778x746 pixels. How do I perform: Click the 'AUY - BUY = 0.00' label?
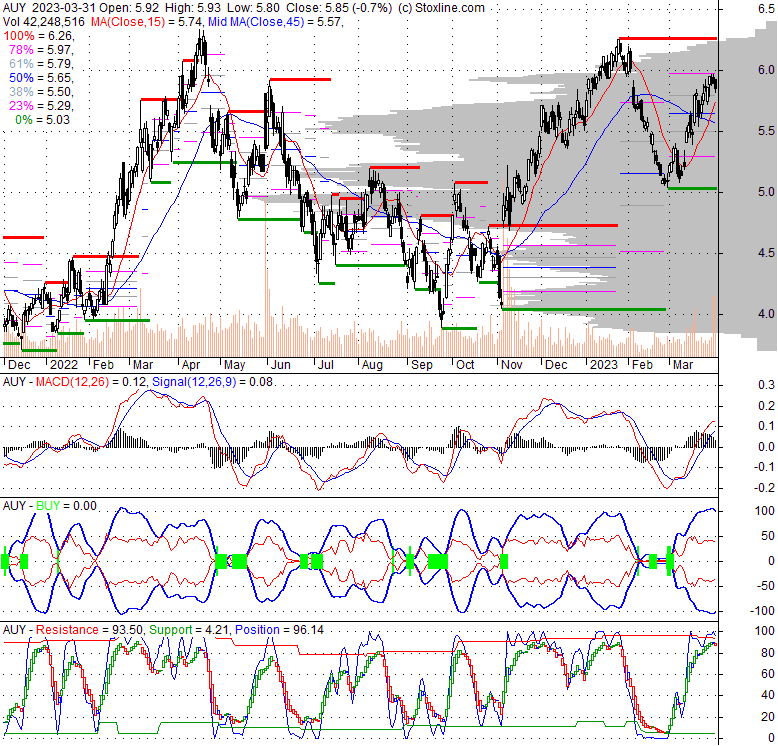50,506
